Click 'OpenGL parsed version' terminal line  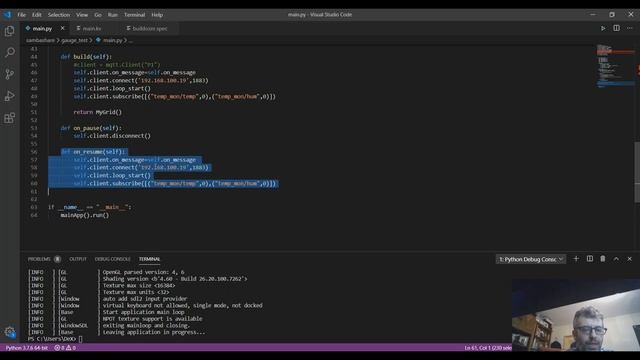point(143,272)
